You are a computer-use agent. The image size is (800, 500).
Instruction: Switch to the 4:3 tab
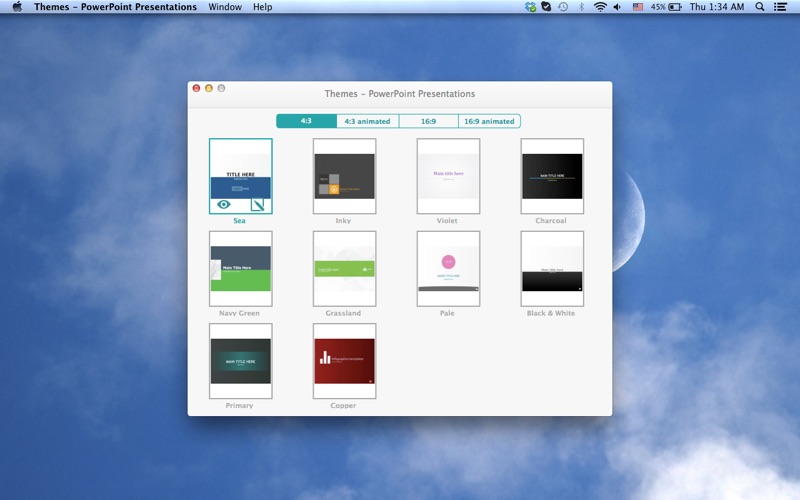pos(306,121)
